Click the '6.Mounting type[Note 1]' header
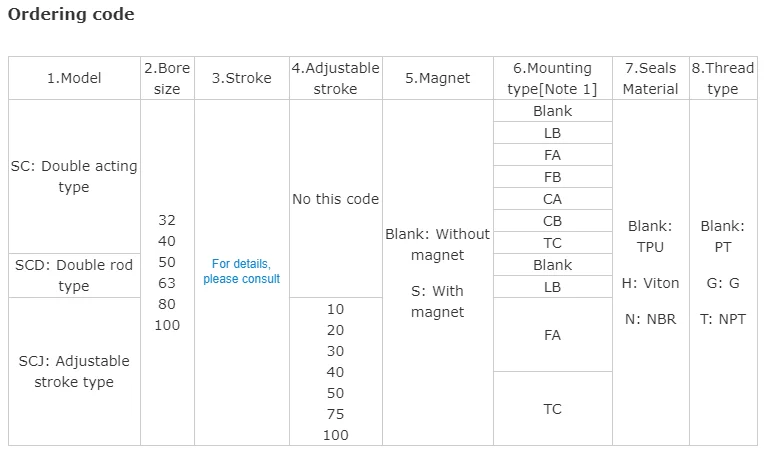 point(552,78)
